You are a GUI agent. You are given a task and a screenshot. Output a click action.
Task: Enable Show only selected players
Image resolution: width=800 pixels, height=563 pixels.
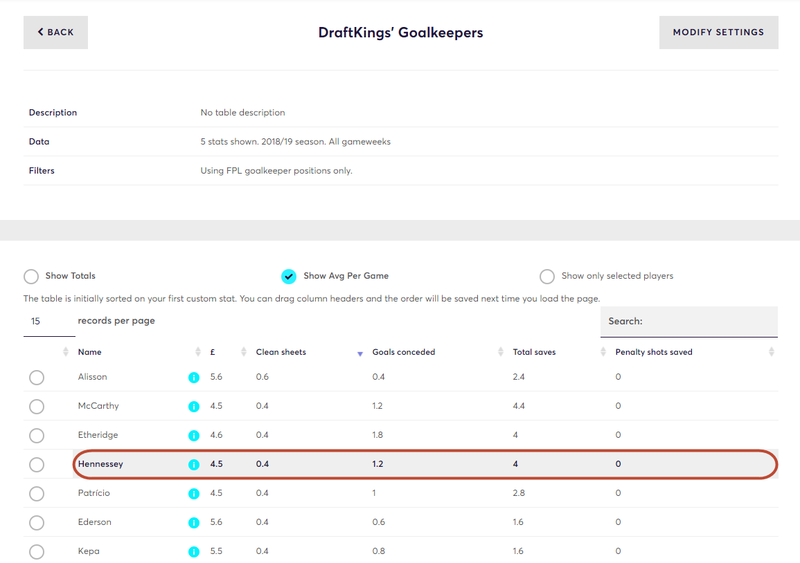pos(547,276)
